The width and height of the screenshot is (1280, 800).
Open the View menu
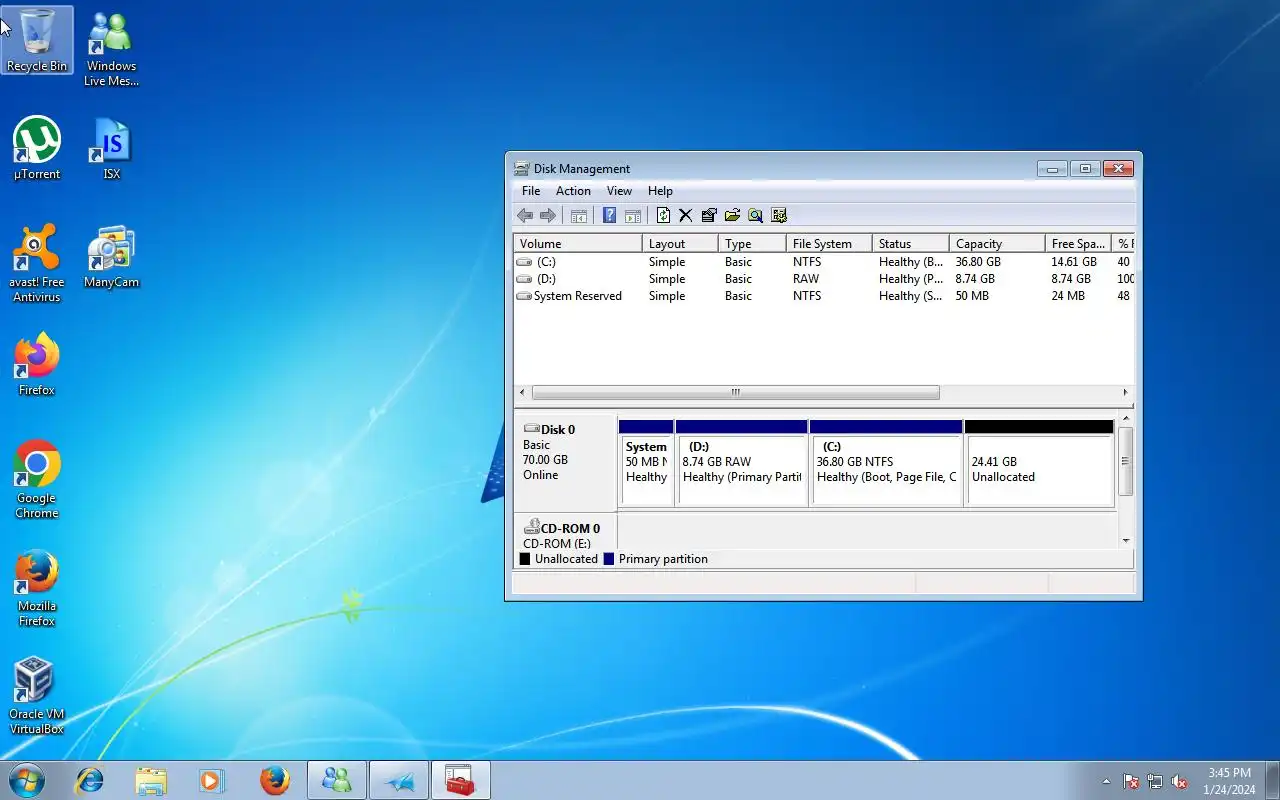619,191
